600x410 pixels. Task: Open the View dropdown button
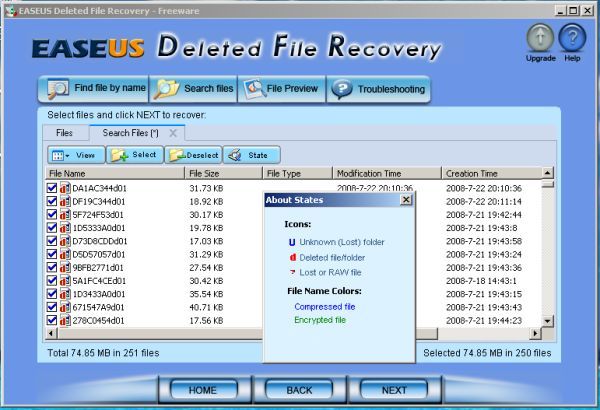(x=76, y=155)
